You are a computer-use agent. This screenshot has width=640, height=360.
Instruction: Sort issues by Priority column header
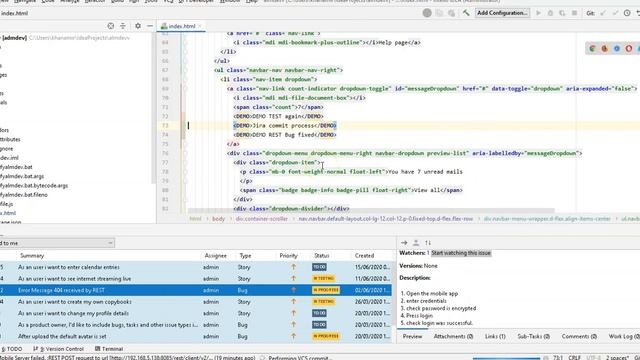(289, 256)
